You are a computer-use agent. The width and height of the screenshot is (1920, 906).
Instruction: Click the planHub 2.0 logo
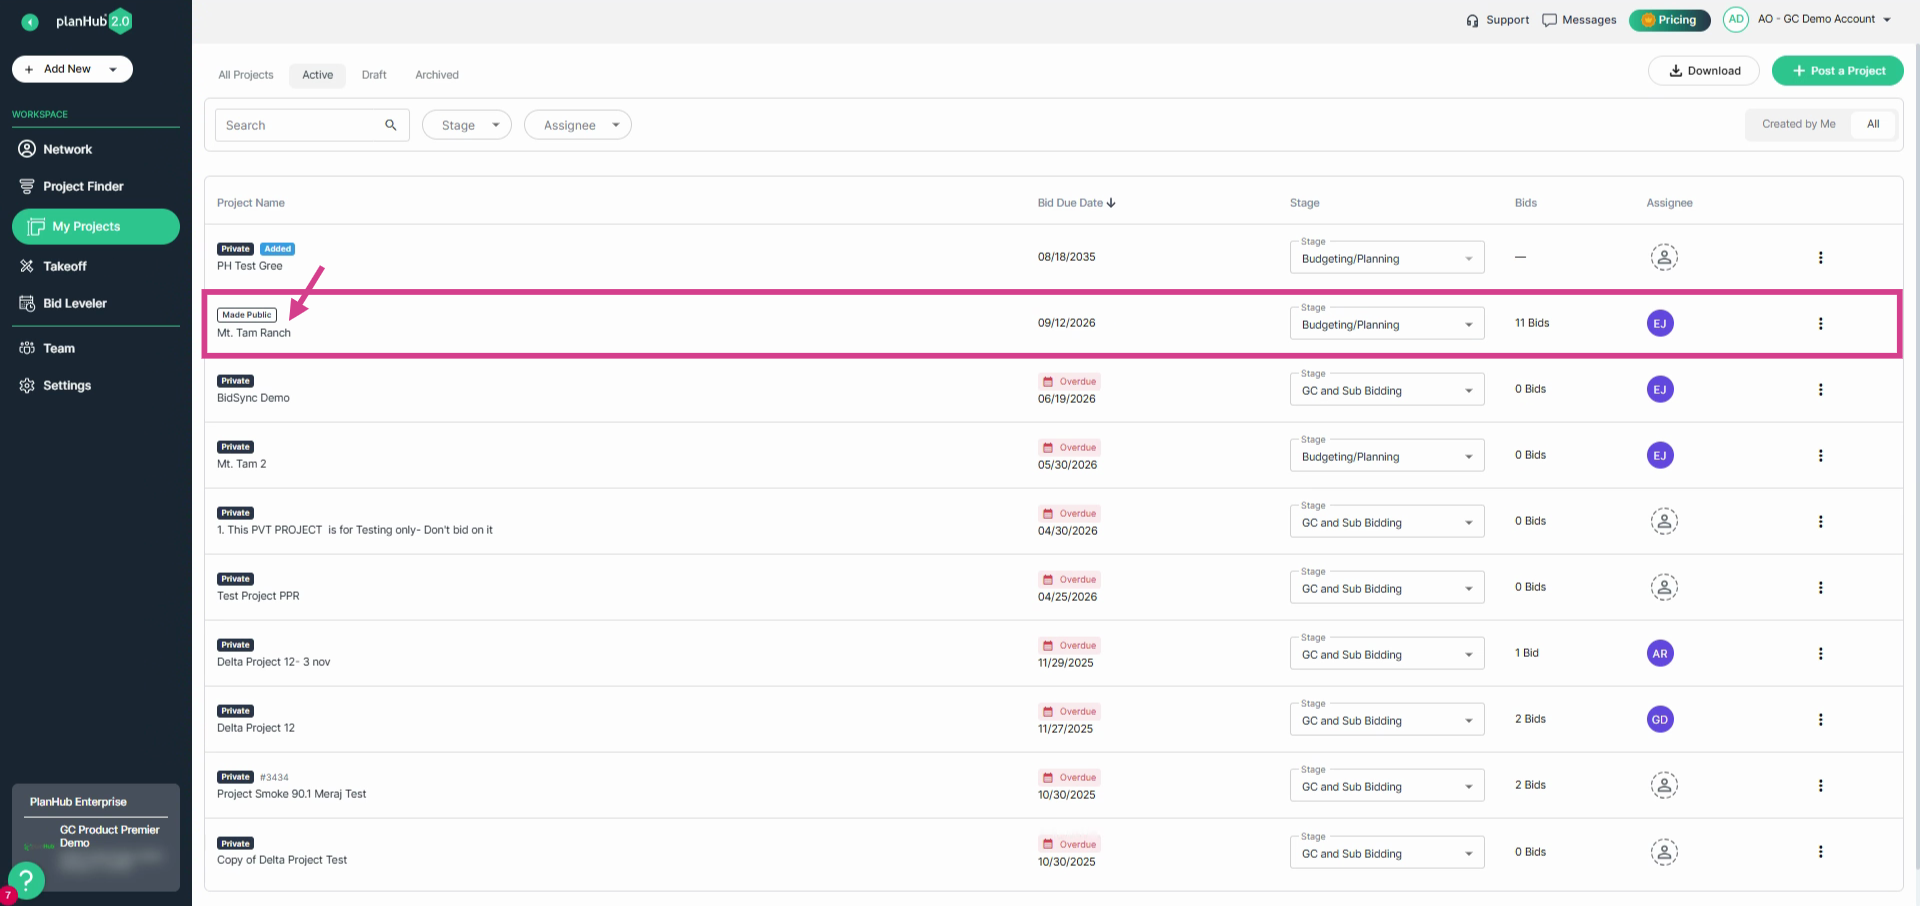pos(94,21)
